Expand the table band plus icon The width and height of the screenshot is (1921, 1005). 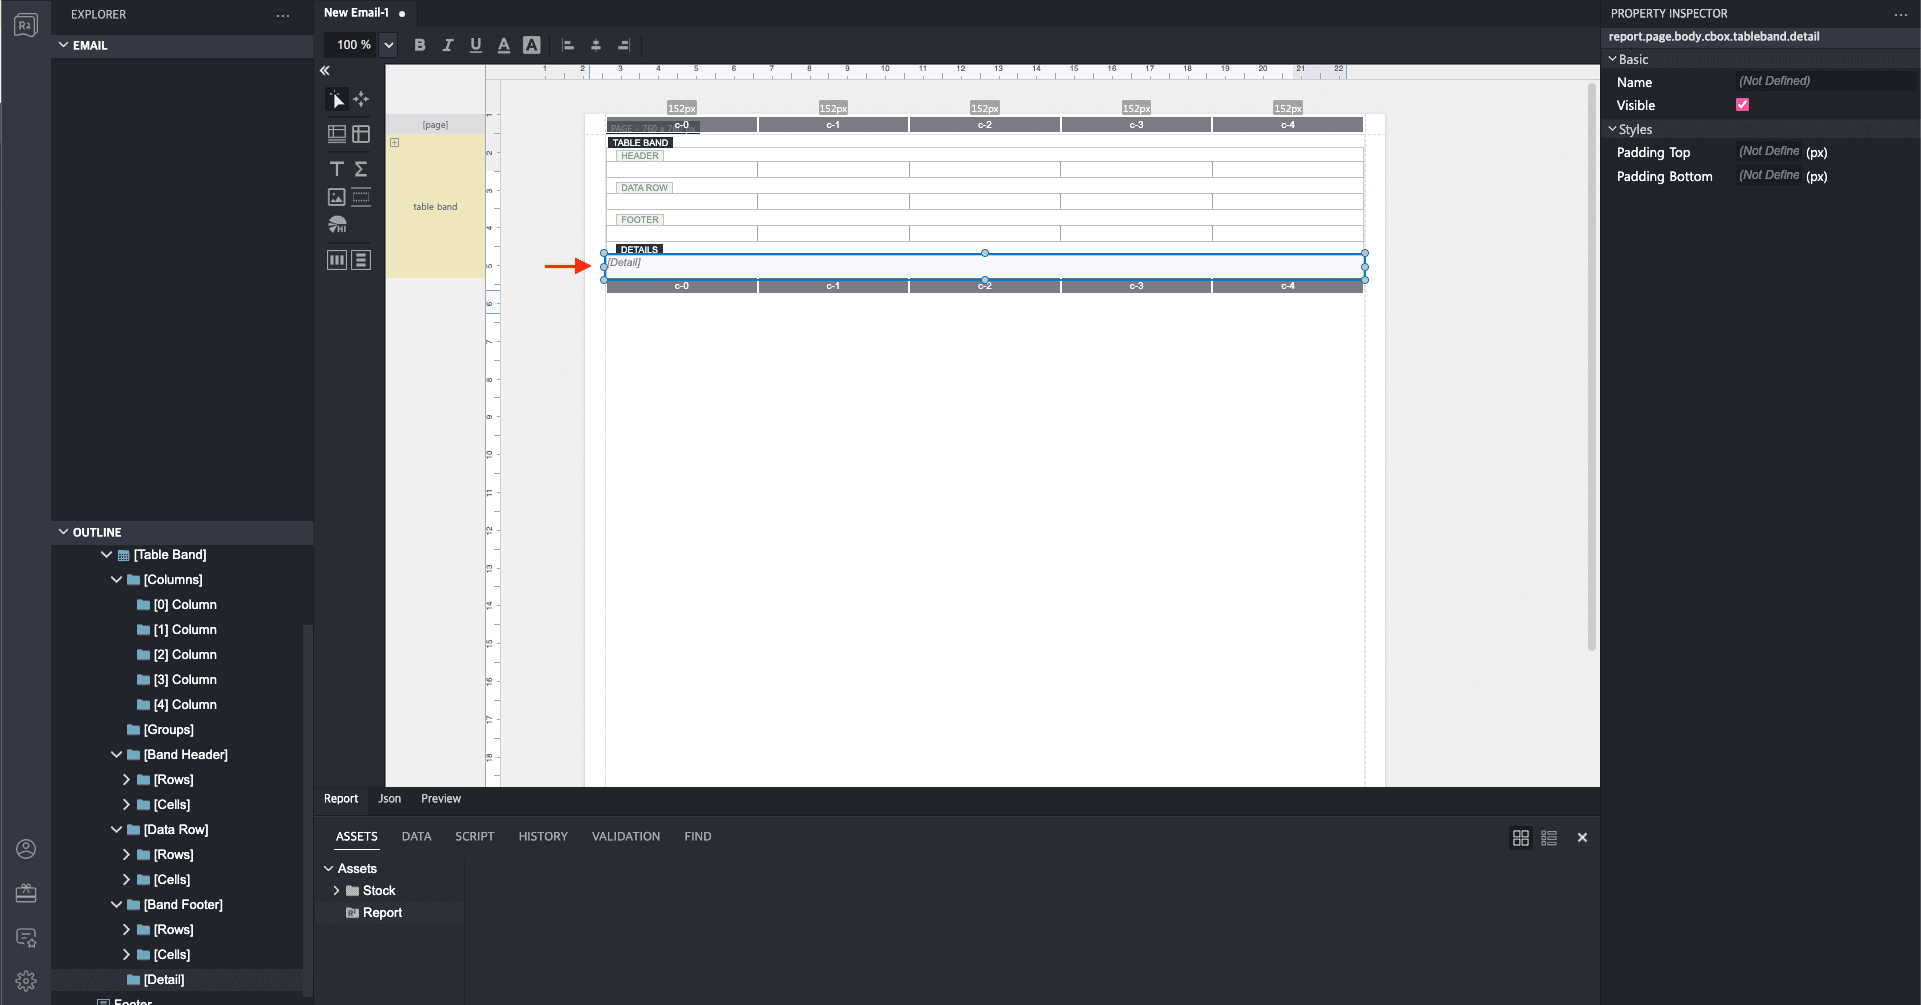[395, 143]
